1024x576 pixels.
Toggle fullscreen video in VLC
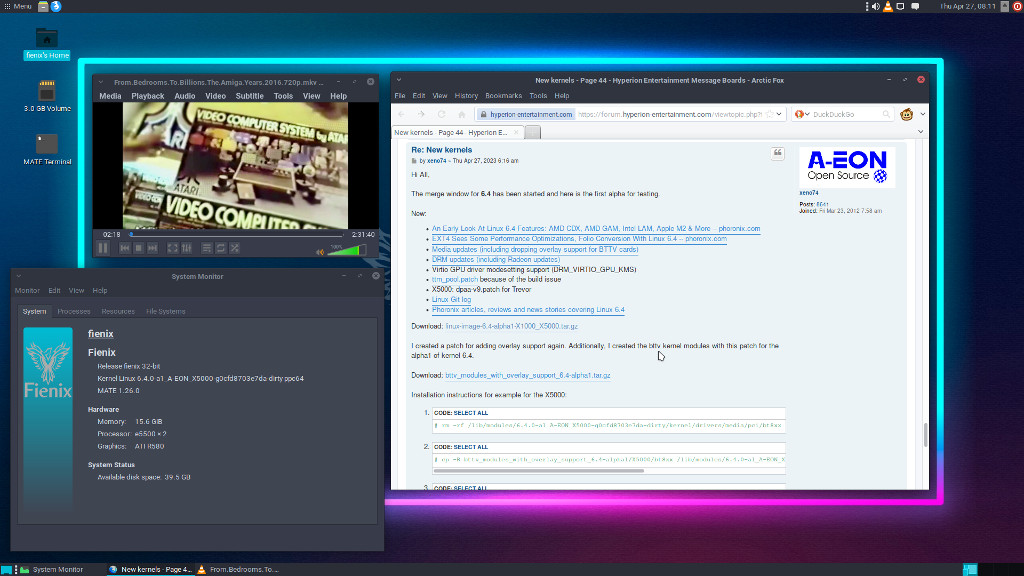point(172,248)
